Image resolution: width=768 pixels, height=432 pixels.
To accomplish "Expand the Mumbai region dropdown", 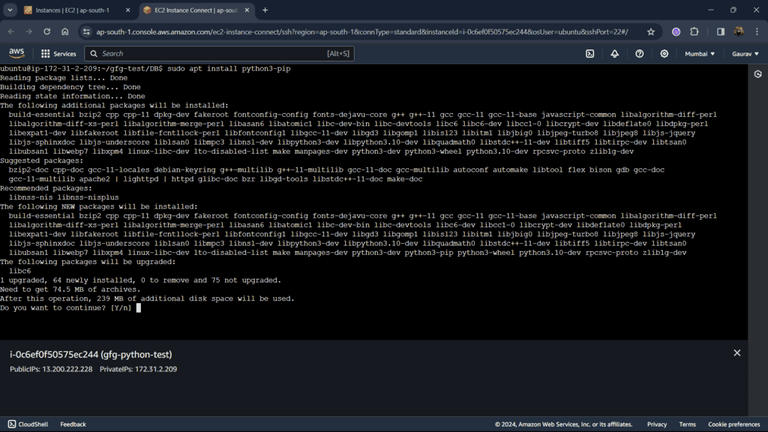I will coord(699,54).
